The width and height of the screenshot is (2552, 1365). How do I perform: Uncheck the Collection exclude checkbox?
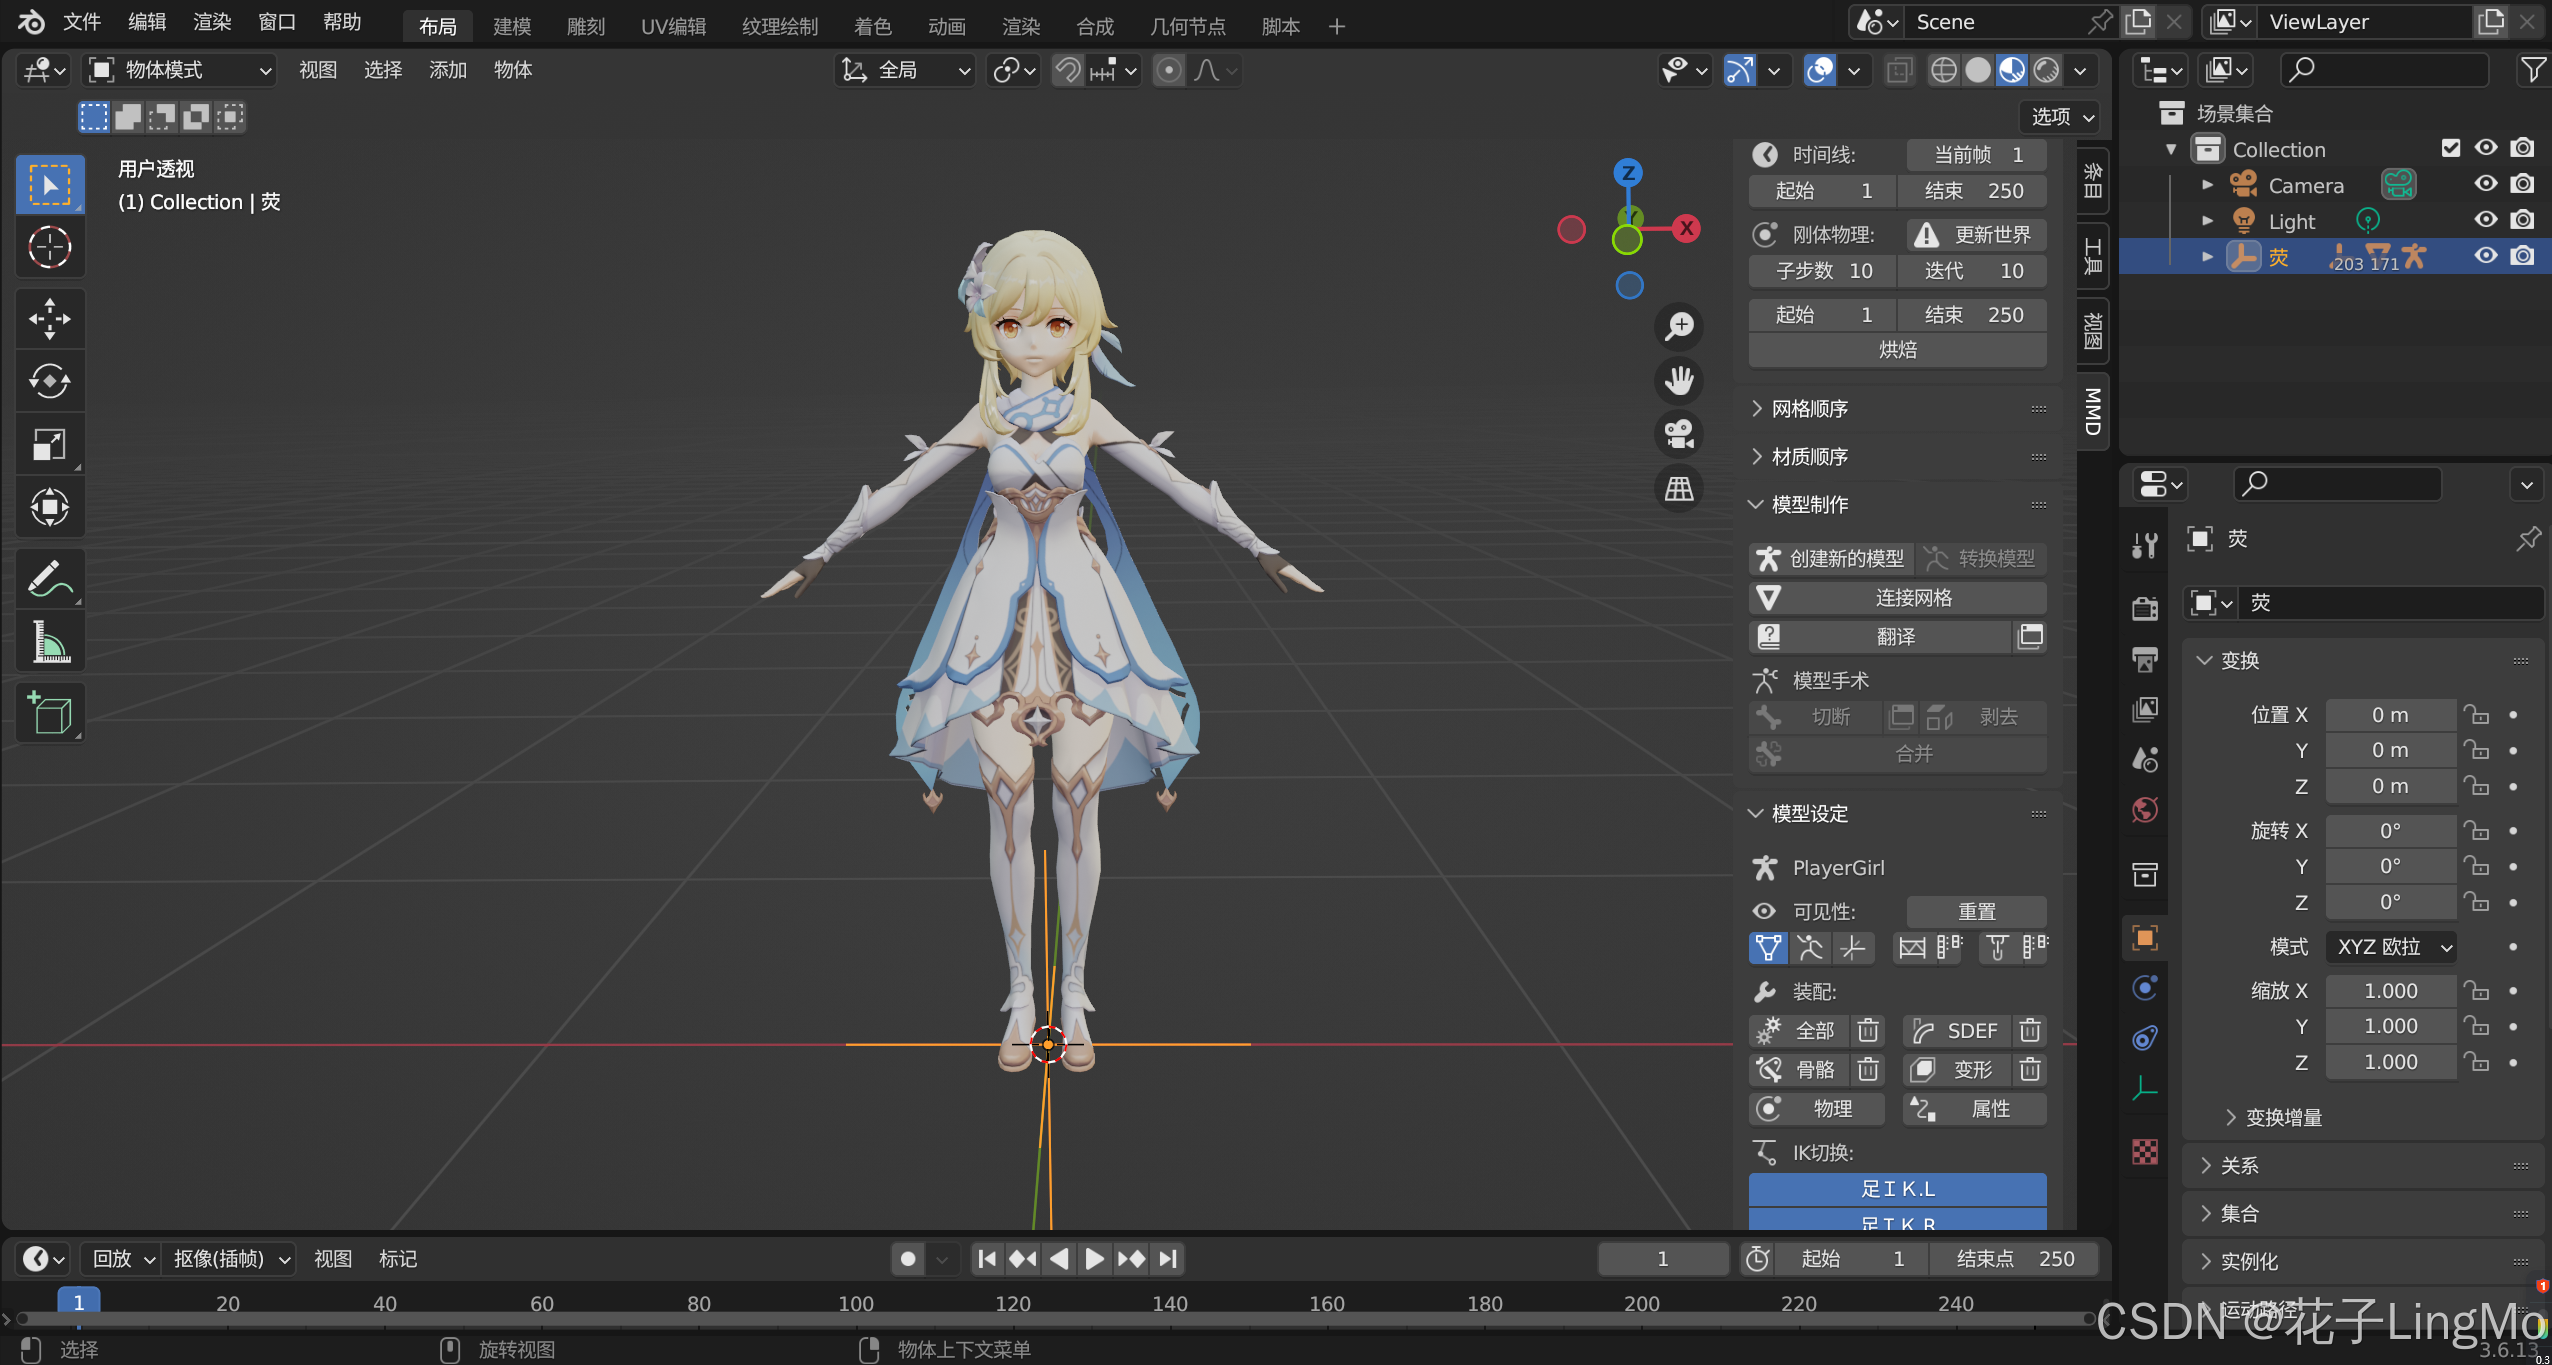(2451, 149)
